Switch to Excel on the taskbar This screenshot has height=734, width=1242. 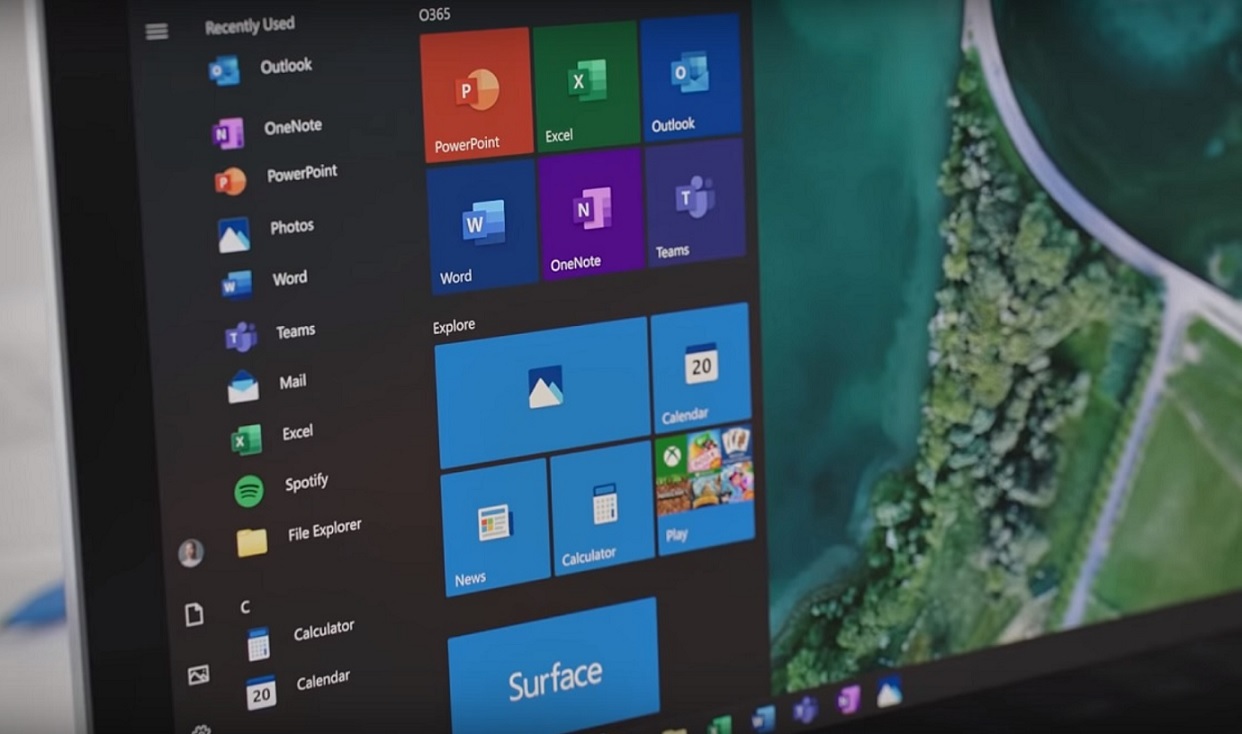[720, 725]
